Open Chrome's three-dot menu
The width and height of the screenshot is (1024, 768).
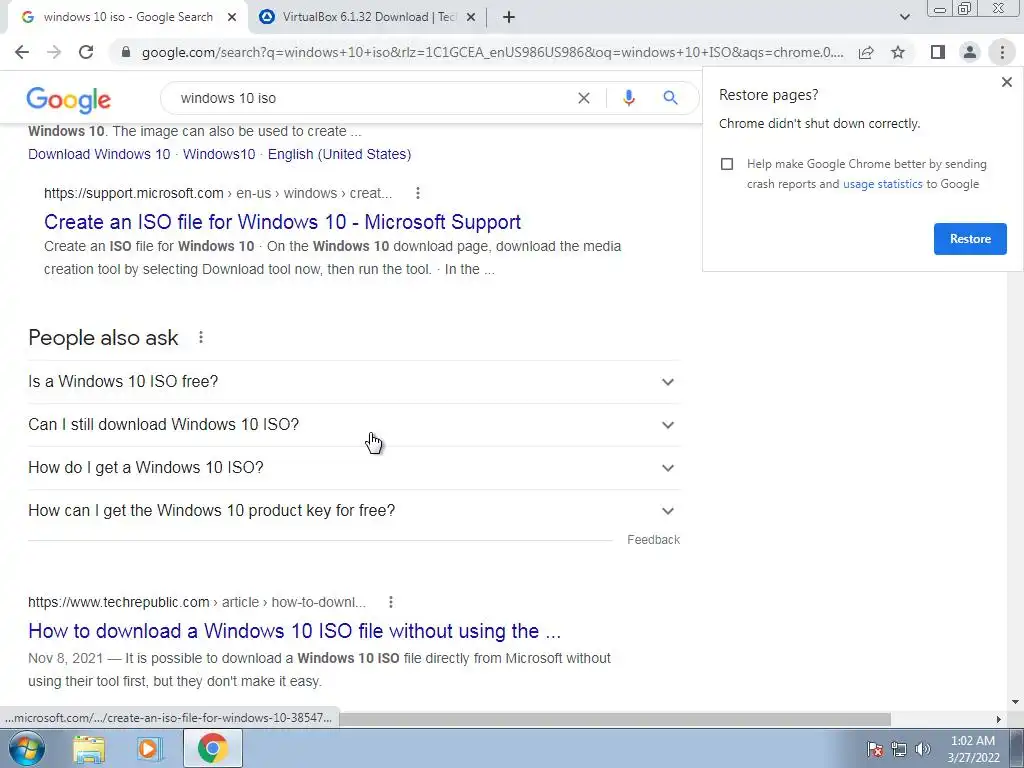click(1002, 52)
